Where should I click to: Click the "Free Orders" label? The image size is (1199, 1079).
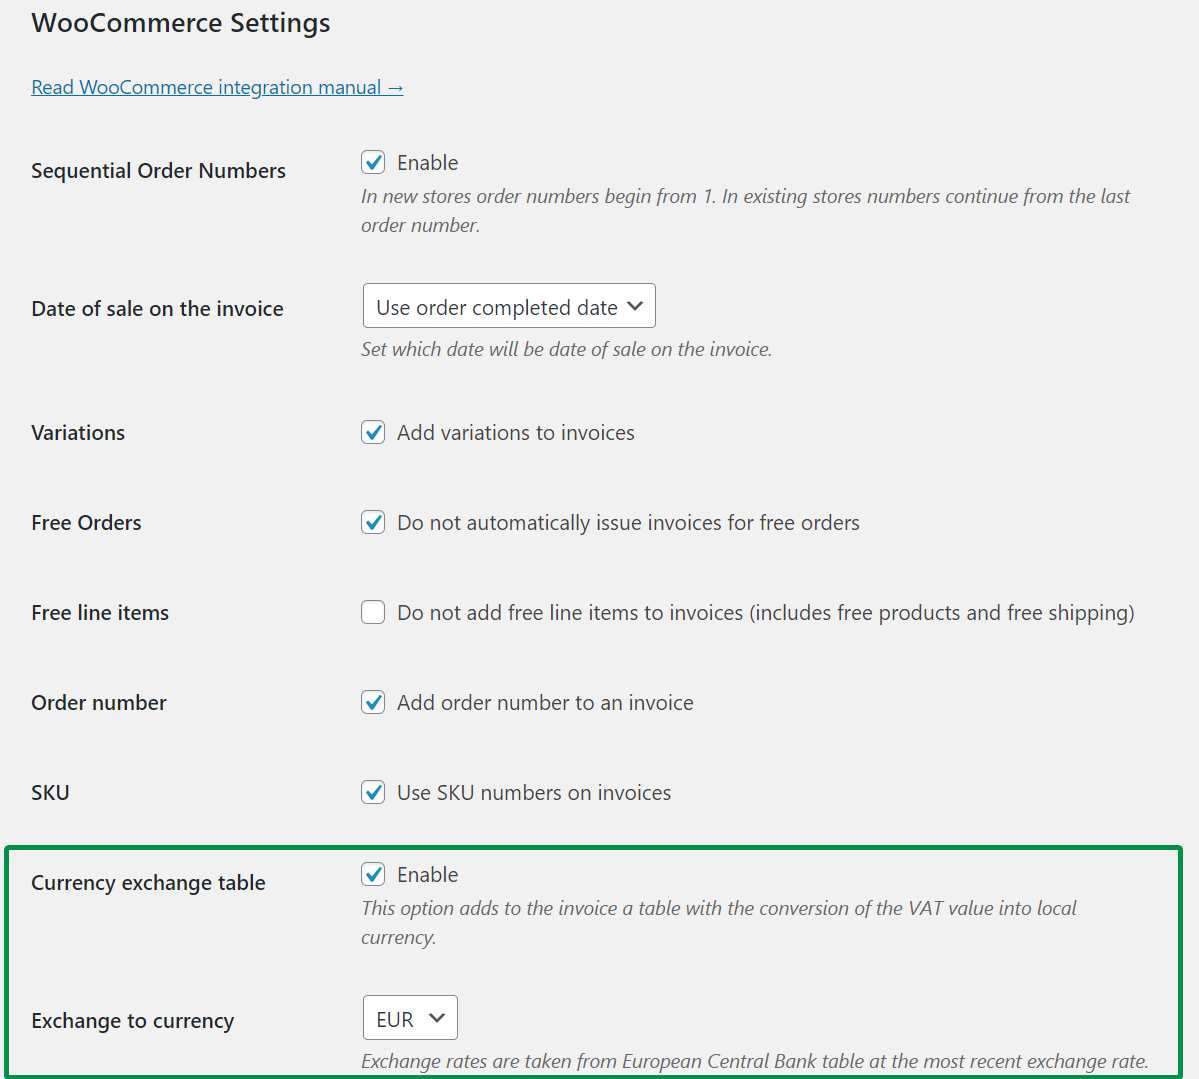click(86, 522)
